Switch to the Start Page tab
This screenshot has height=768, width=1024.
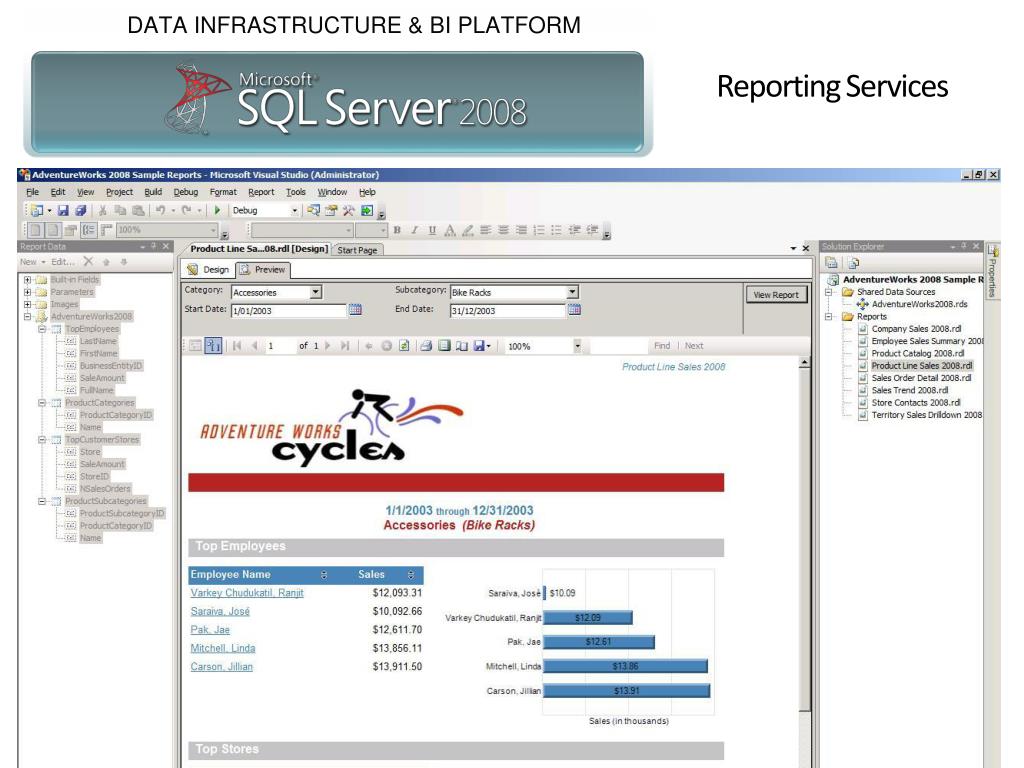pos(357,250)
